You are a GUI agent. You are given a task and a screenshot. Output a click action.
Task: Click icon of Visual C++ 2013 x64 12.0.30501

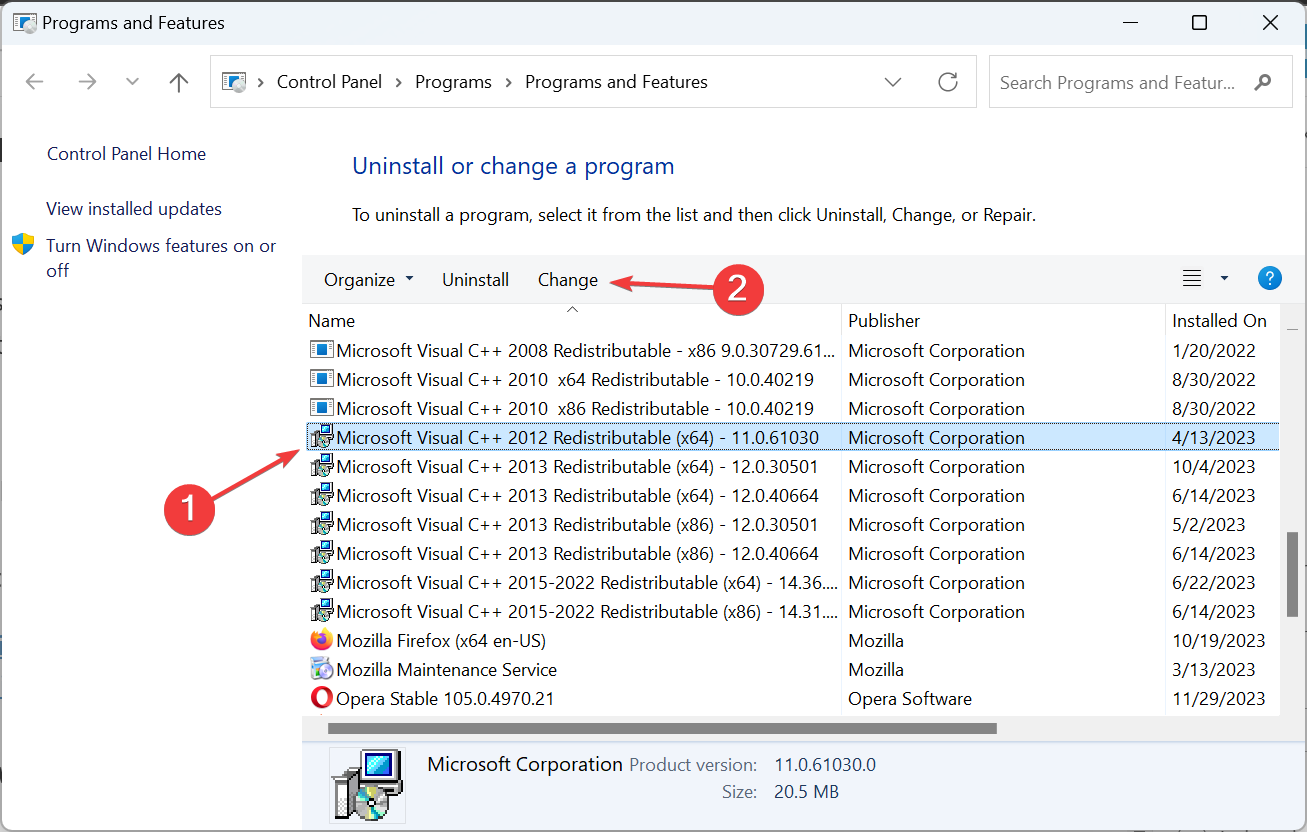[321, 467]
